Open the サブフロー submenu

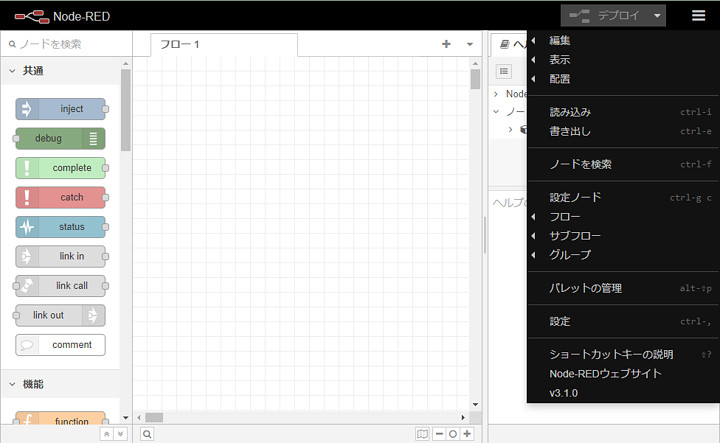pos(624,236)
